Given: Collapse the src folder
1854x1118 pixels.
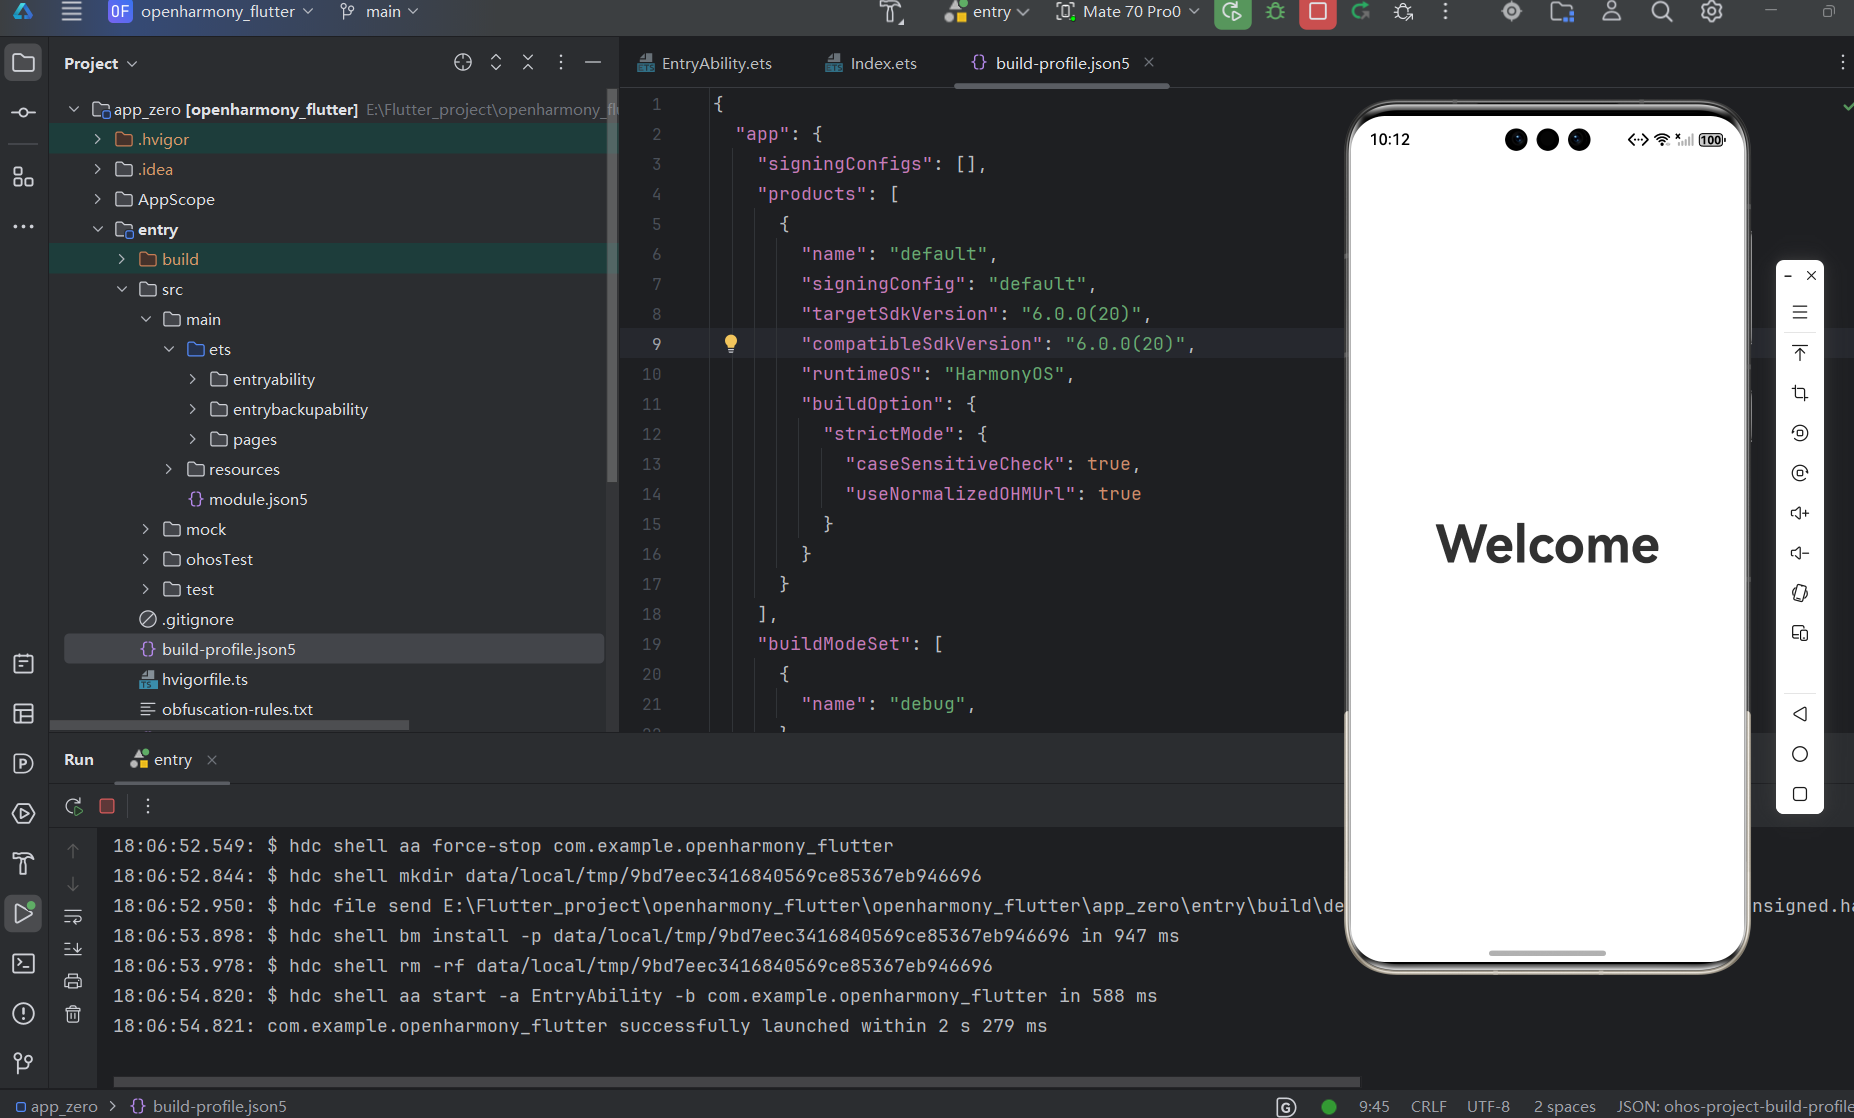Looking at the screenshot, I should point(122,289).
